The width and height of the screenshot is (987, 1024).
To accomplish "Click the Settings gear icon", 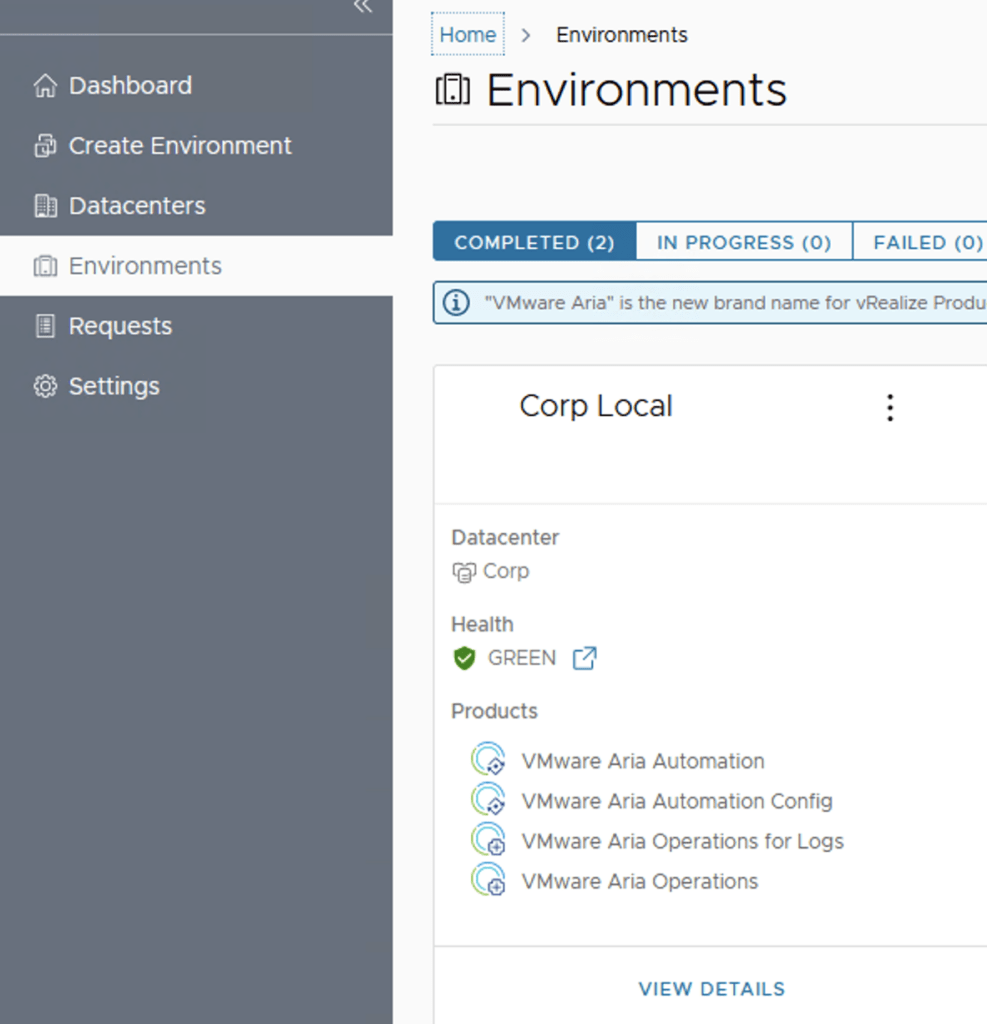I will [45, 386].
